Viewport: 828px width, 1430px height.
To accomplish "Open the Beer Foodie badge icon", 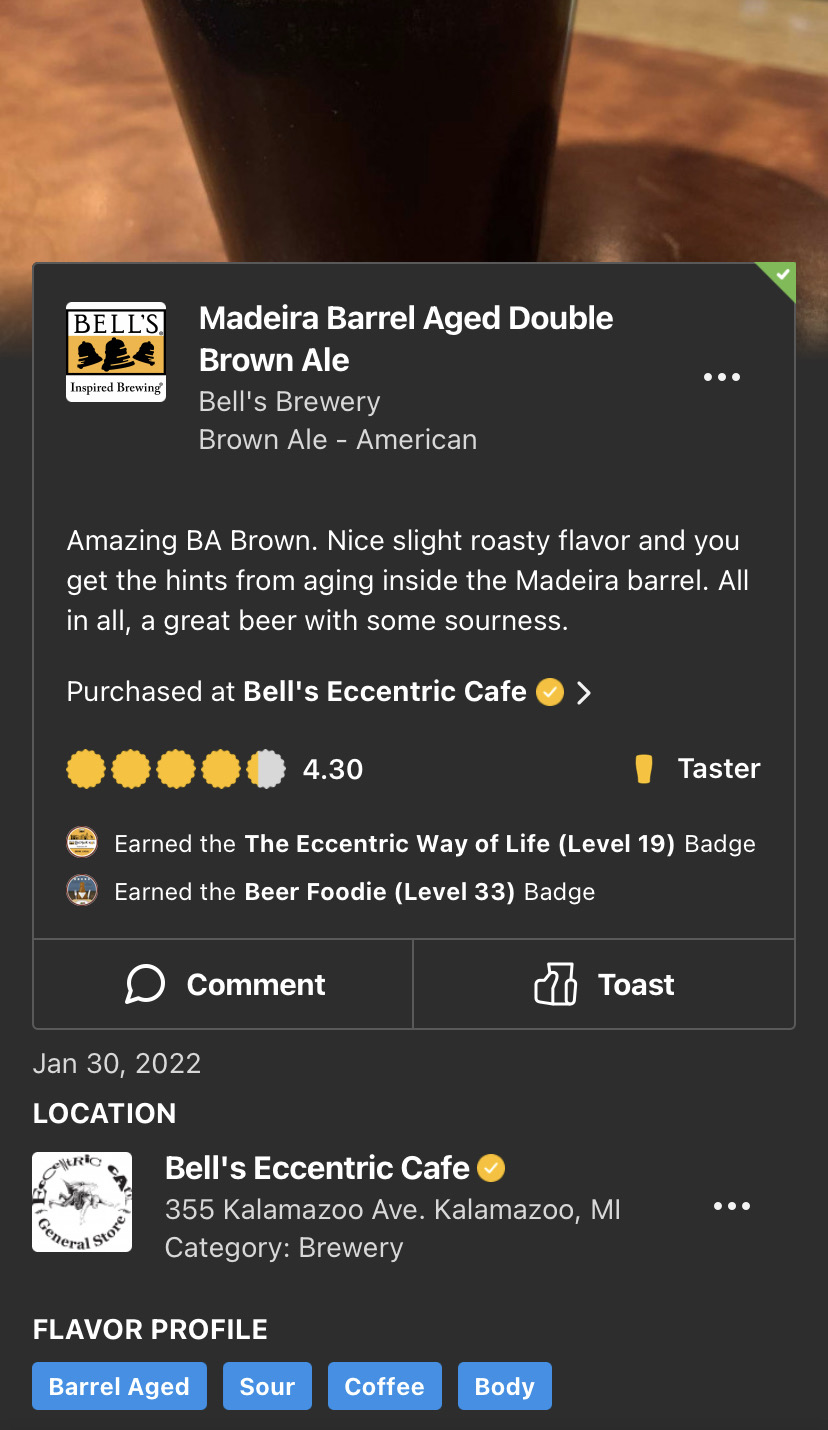I will [x=82, y=891].
